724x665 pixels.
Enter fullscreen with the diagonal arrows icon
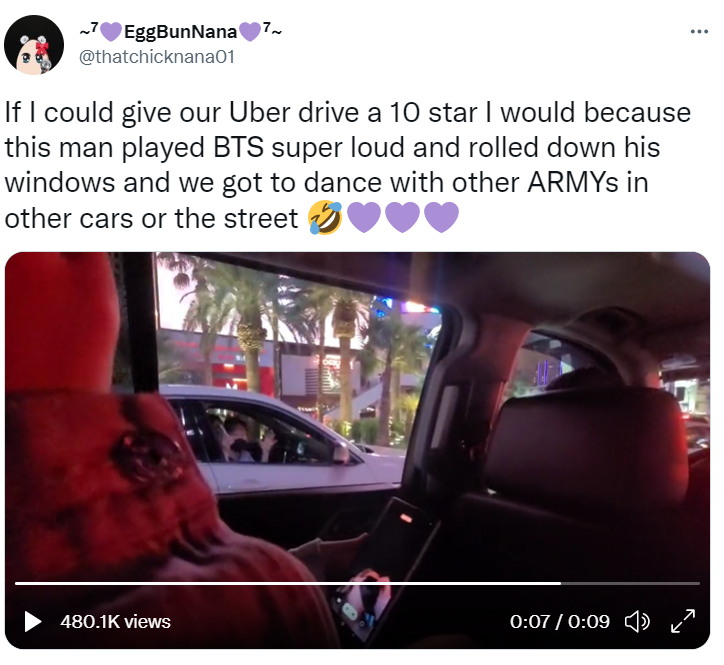(683, 621)
